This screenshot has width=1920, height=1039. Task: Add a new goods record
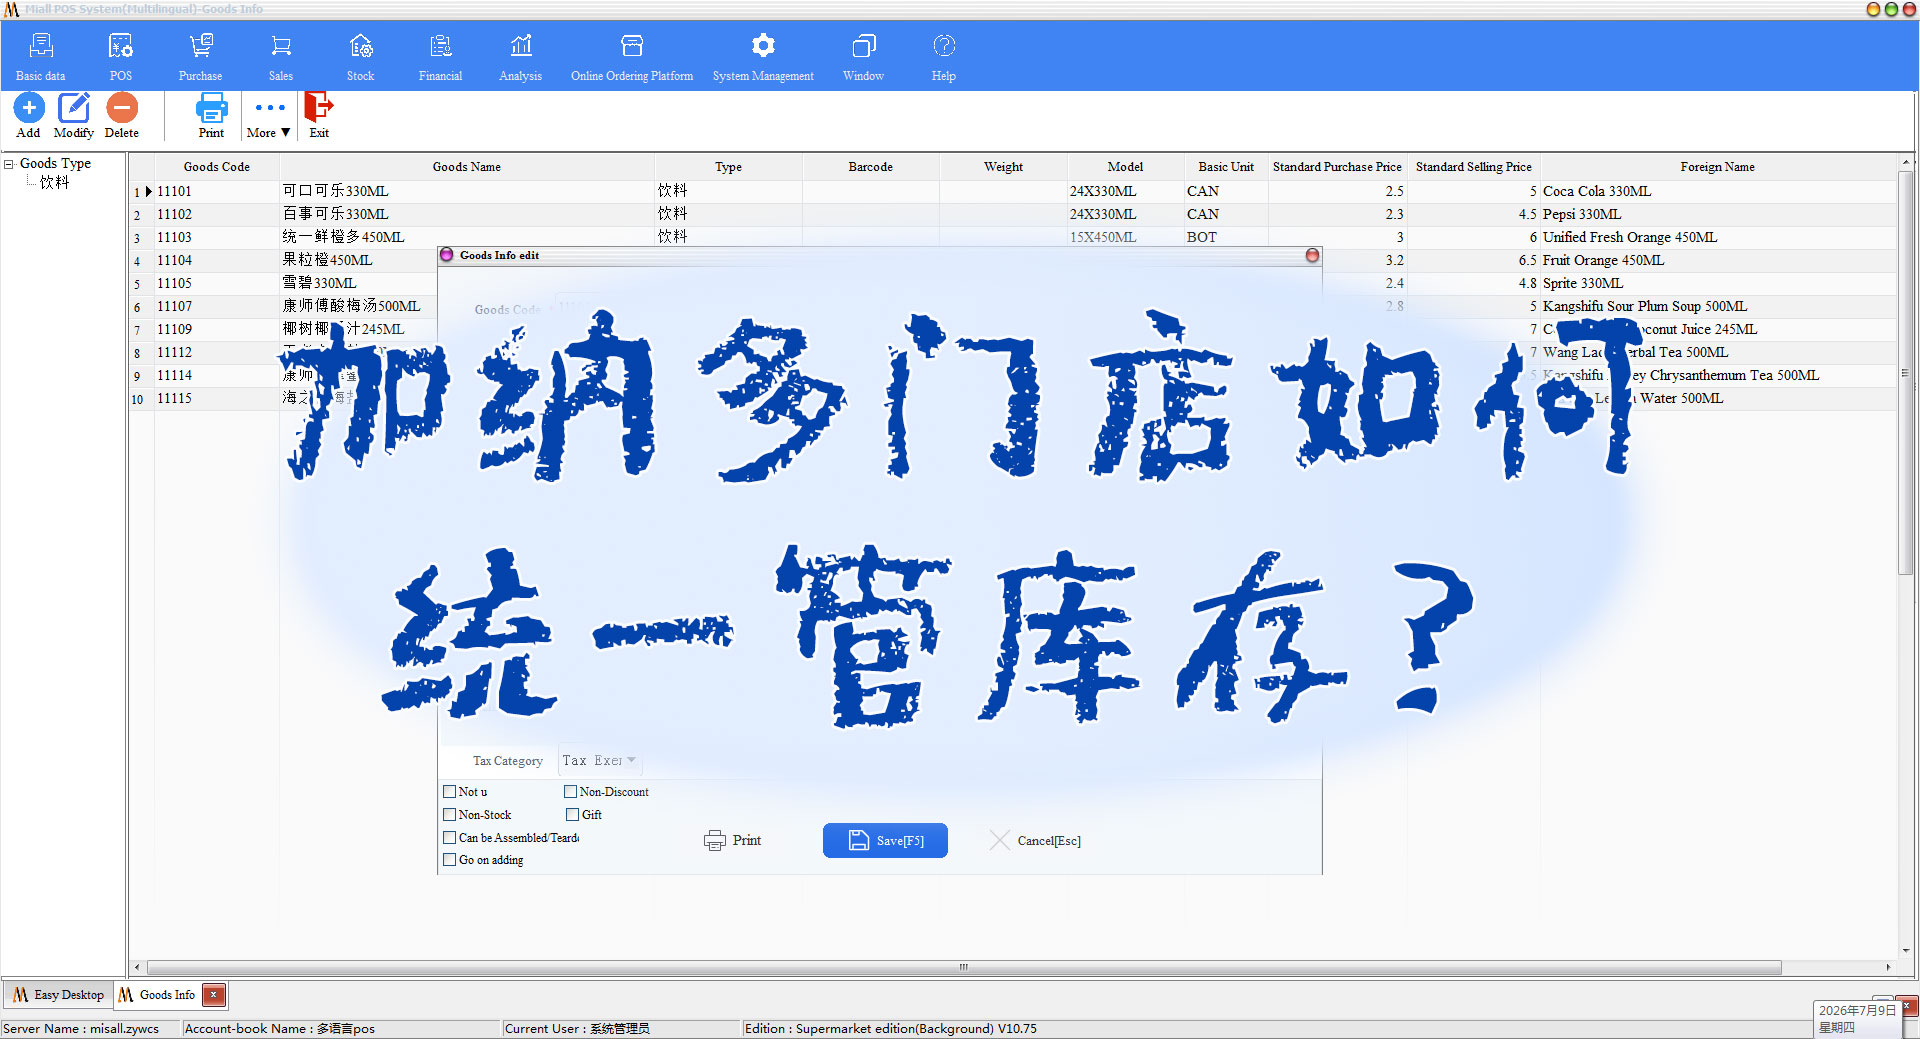[x=29, y=116]
